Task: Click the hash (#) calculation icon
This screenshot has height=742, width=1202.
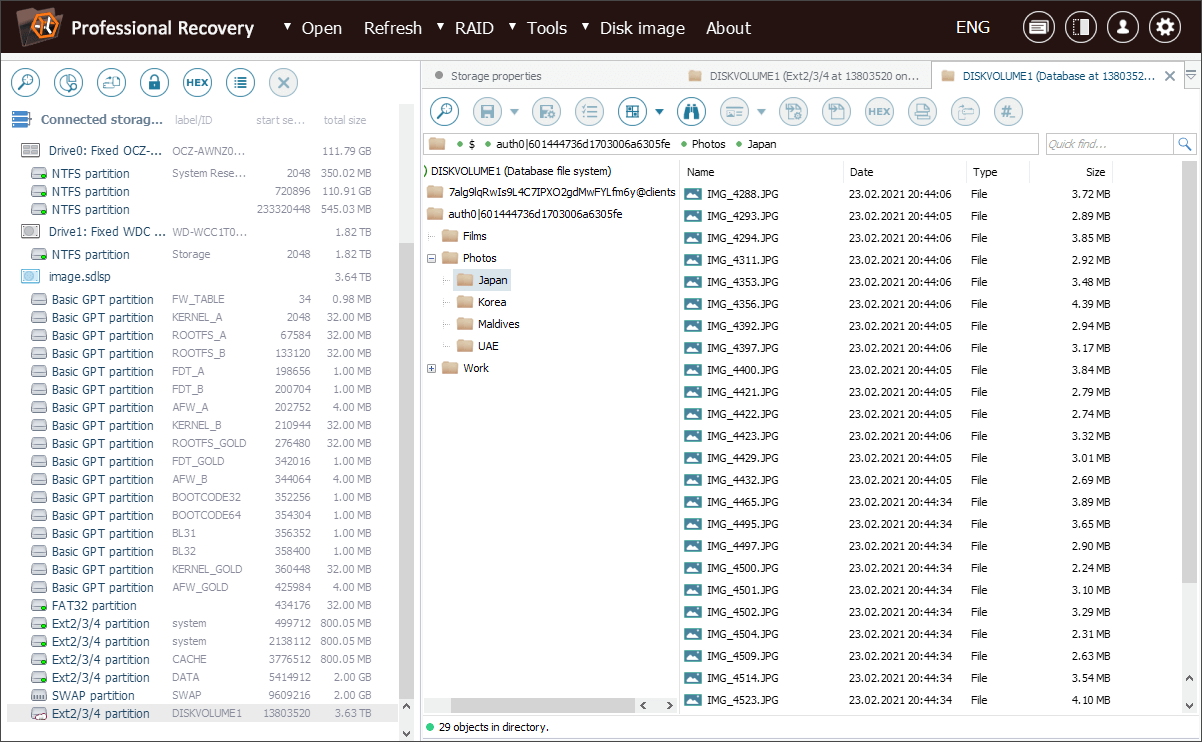Action: click(x=1009, y=111)
